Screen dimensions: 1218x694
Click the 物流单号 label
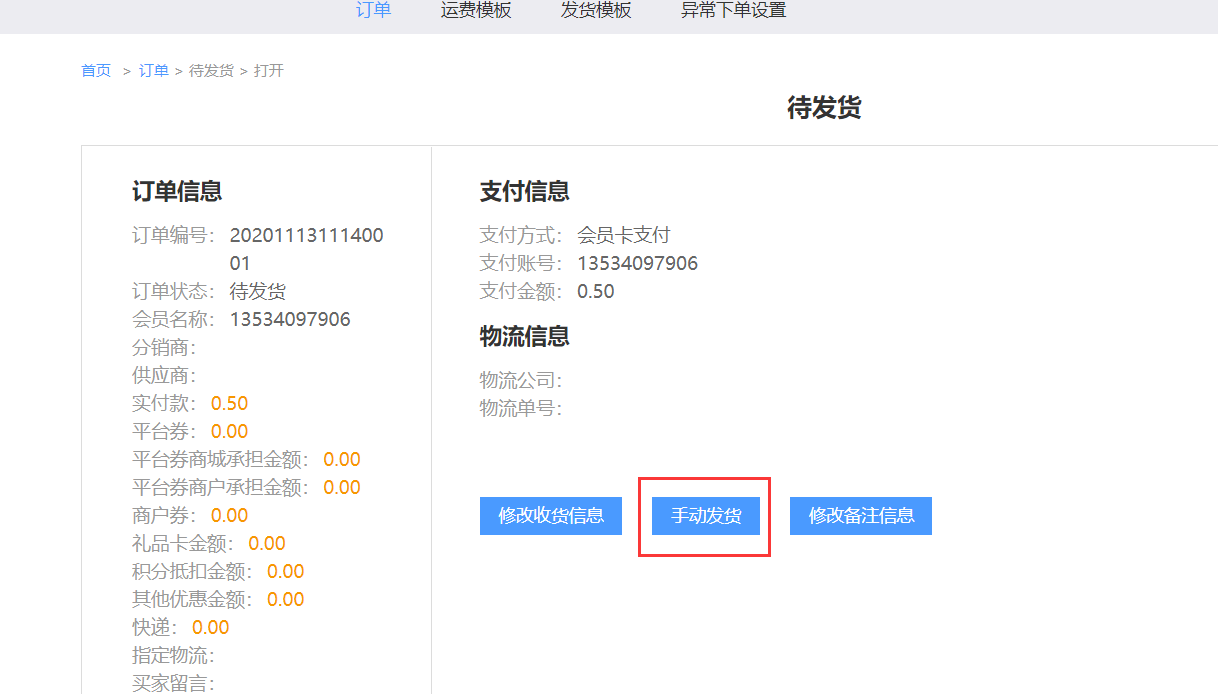tap(521, 409)
